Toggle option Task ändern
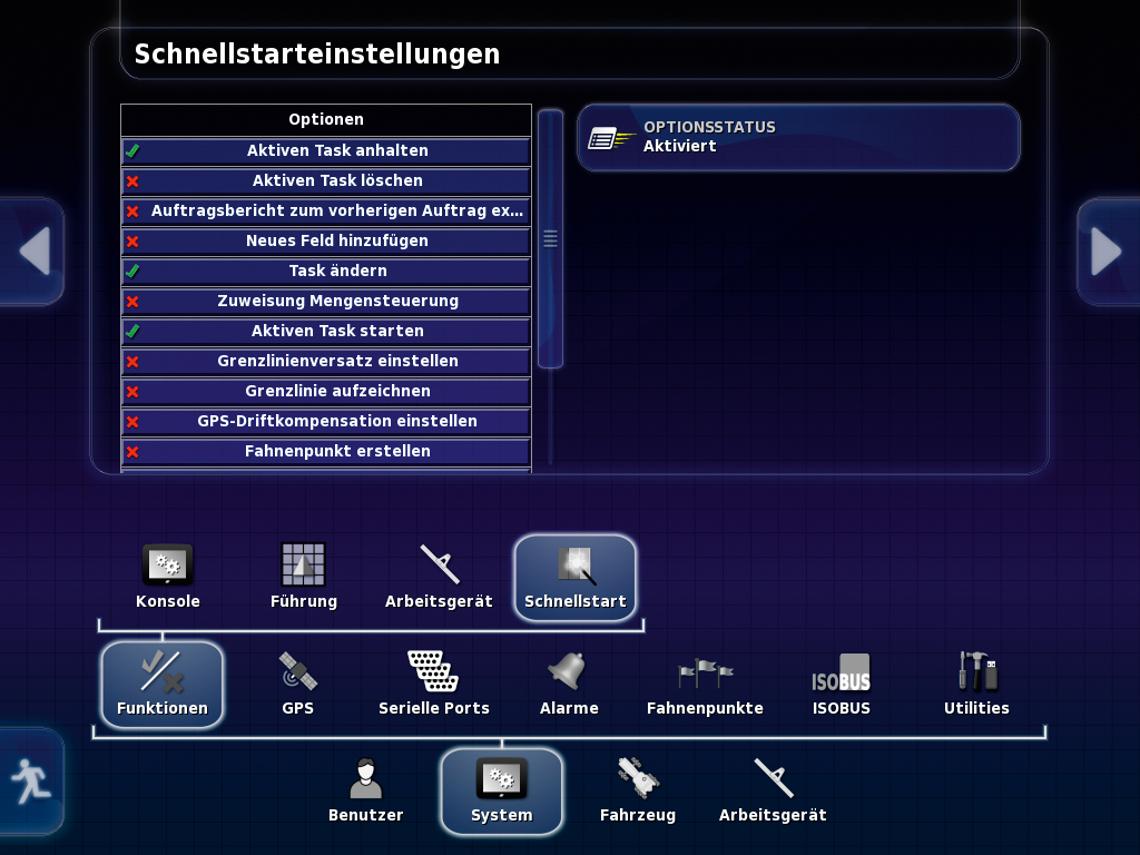Screen dimensions: 1140x855 coord(326,270)
